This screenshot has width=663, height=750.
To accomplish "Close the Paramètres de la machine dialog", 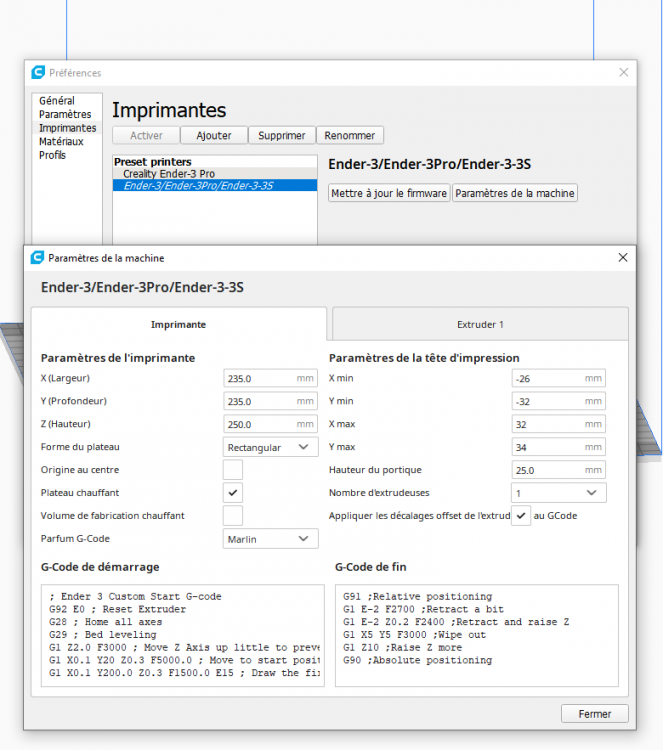I will [623, 257].
